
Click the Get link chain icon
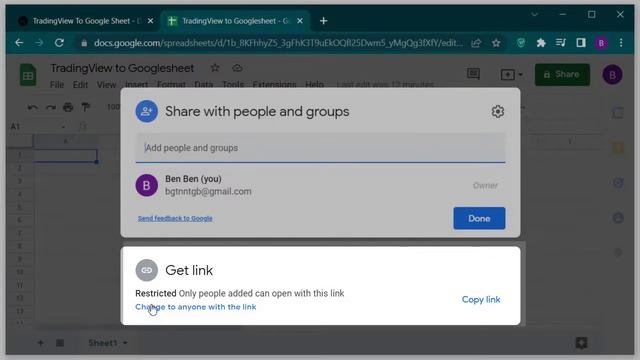coord(147,270)
